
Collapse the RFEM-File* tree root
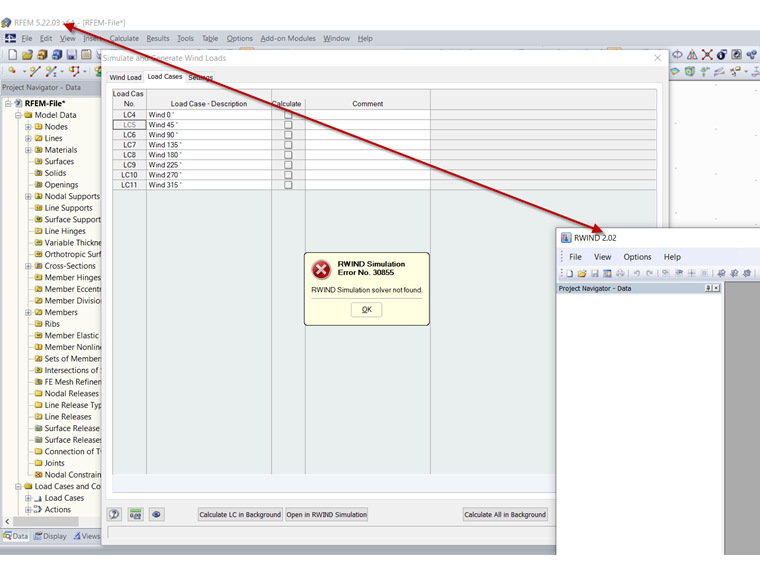pos(8,103)
